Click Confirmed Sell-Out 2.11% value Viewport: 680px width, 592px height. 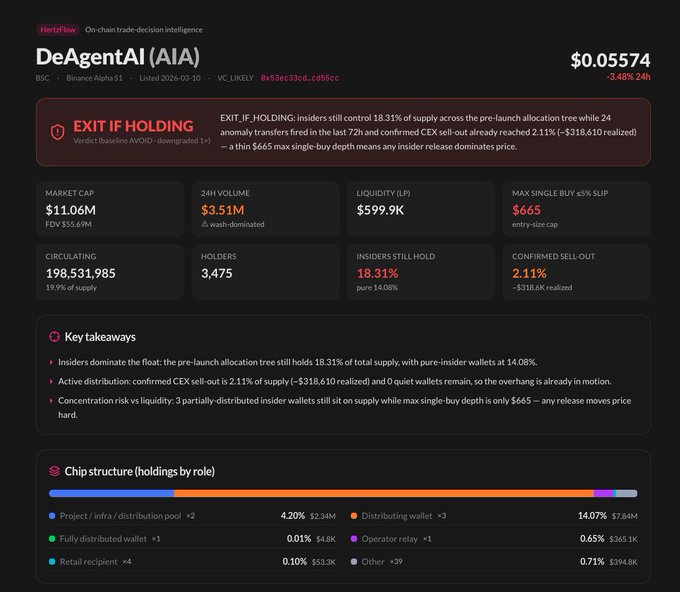coord(529,273)
